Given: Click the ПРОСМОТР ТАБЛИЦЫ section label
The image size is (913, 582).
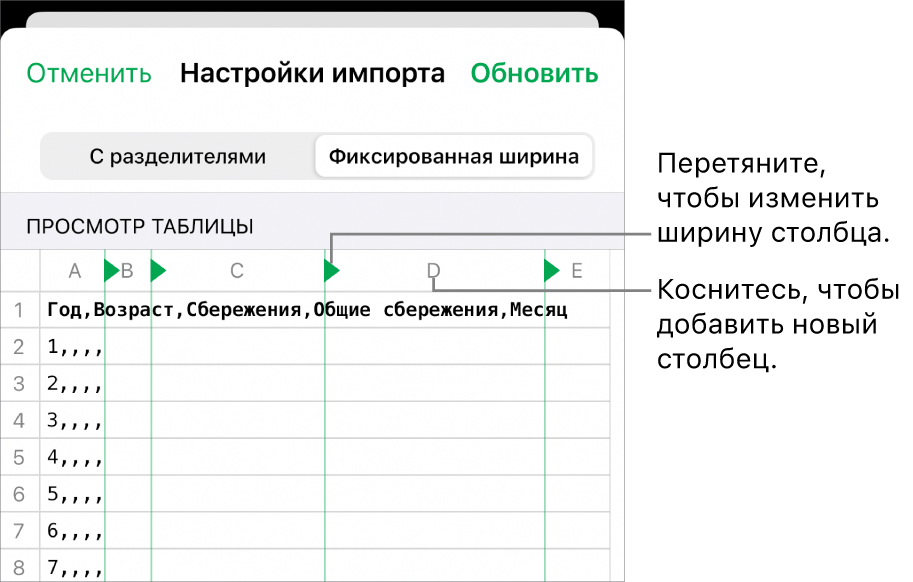Looking at the screenshot, I should [140, 226].
